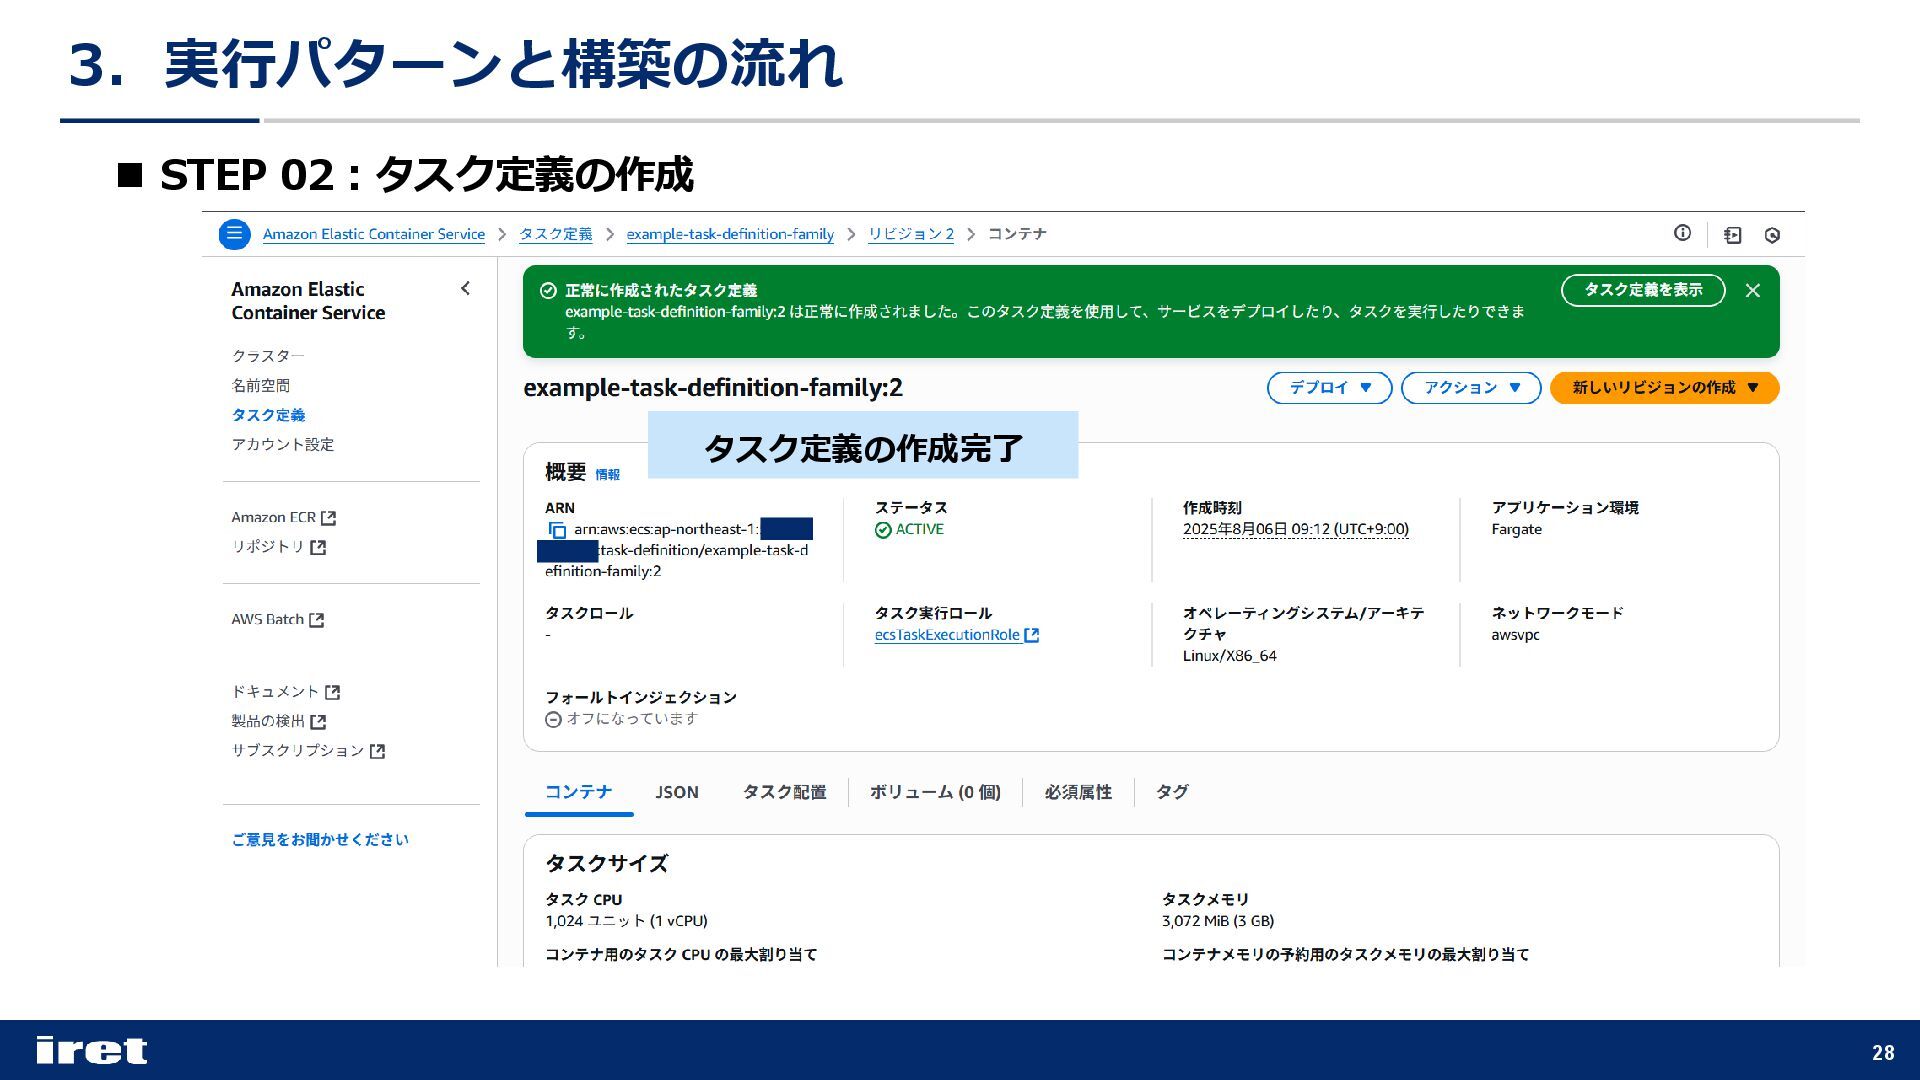Image resolution: width=1920 pixels, height=1080 pixels.
Task: Click the Fargate application environment value
Action: point(1516,530)
